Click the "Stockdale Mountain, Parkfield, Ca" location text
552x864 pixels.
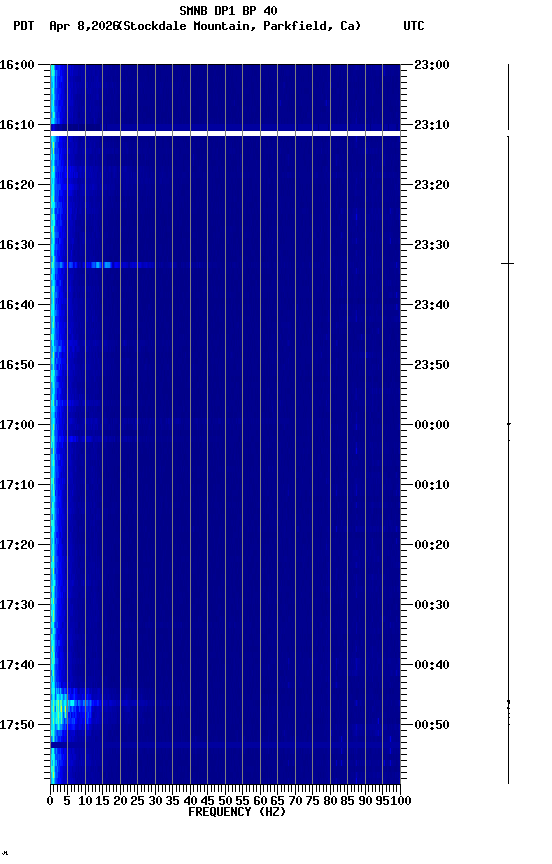click(x=240, y=26)
